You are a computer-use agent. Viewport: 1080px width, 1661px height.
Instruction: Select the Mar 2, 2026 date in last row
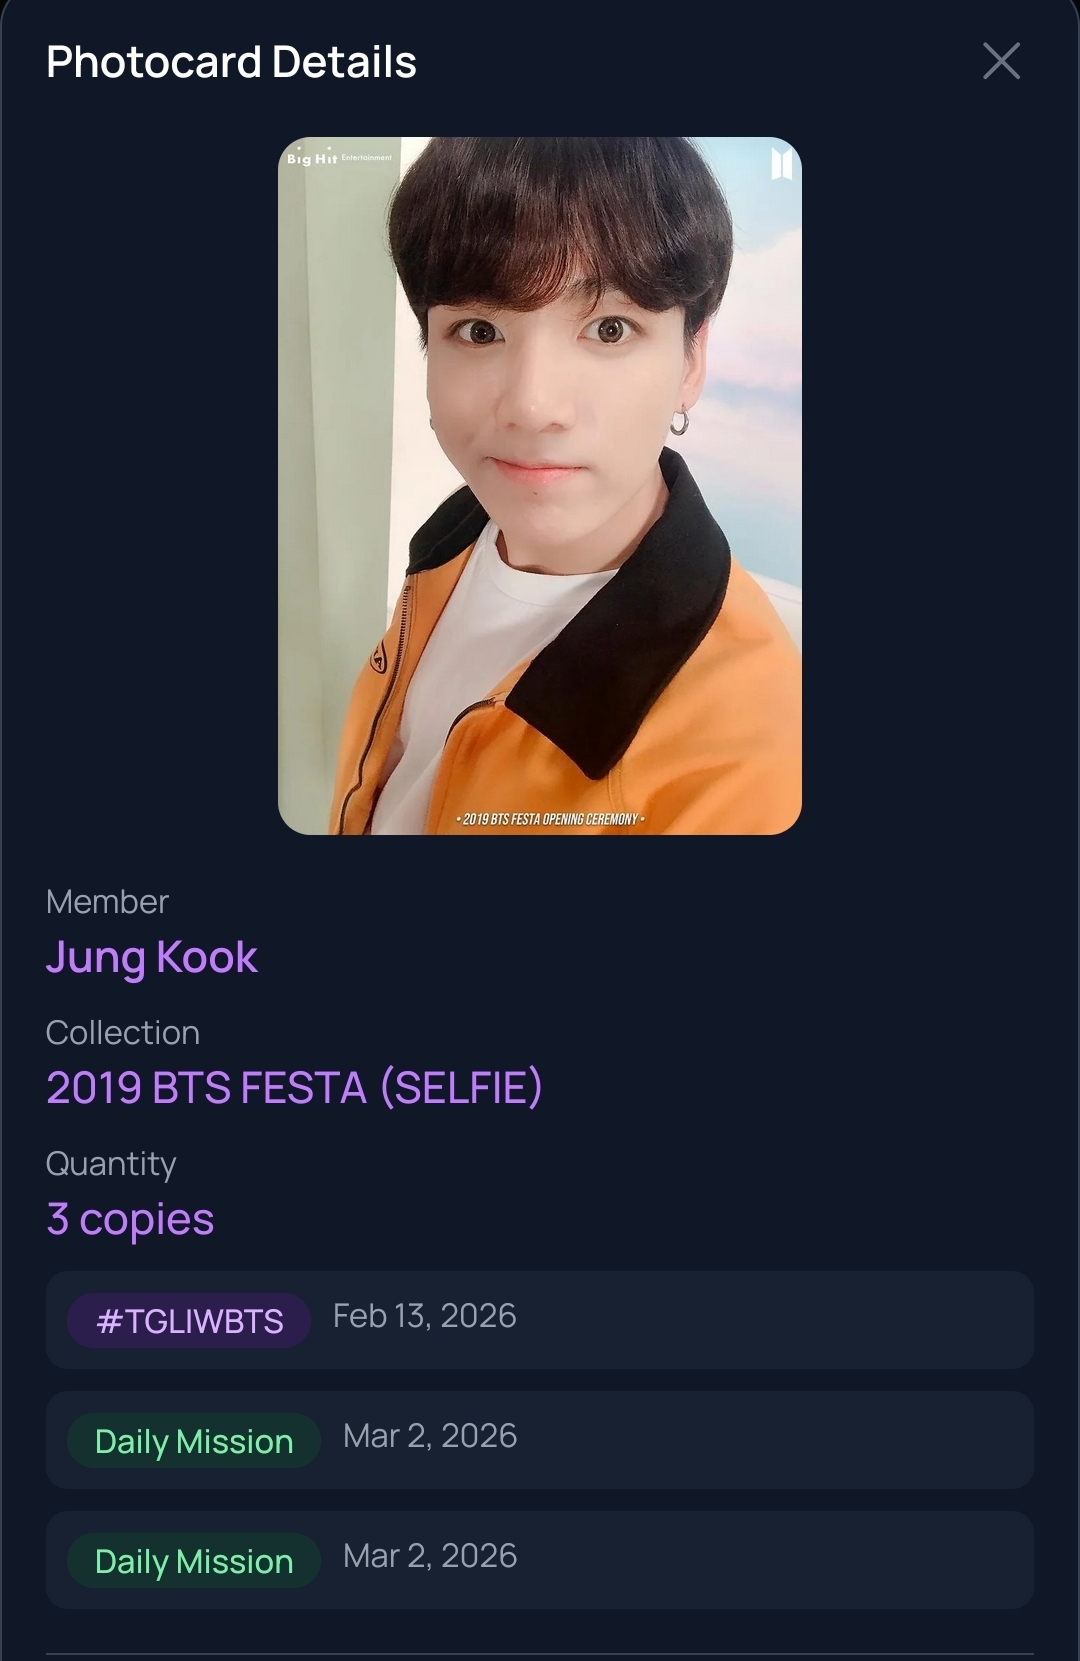430,1556
